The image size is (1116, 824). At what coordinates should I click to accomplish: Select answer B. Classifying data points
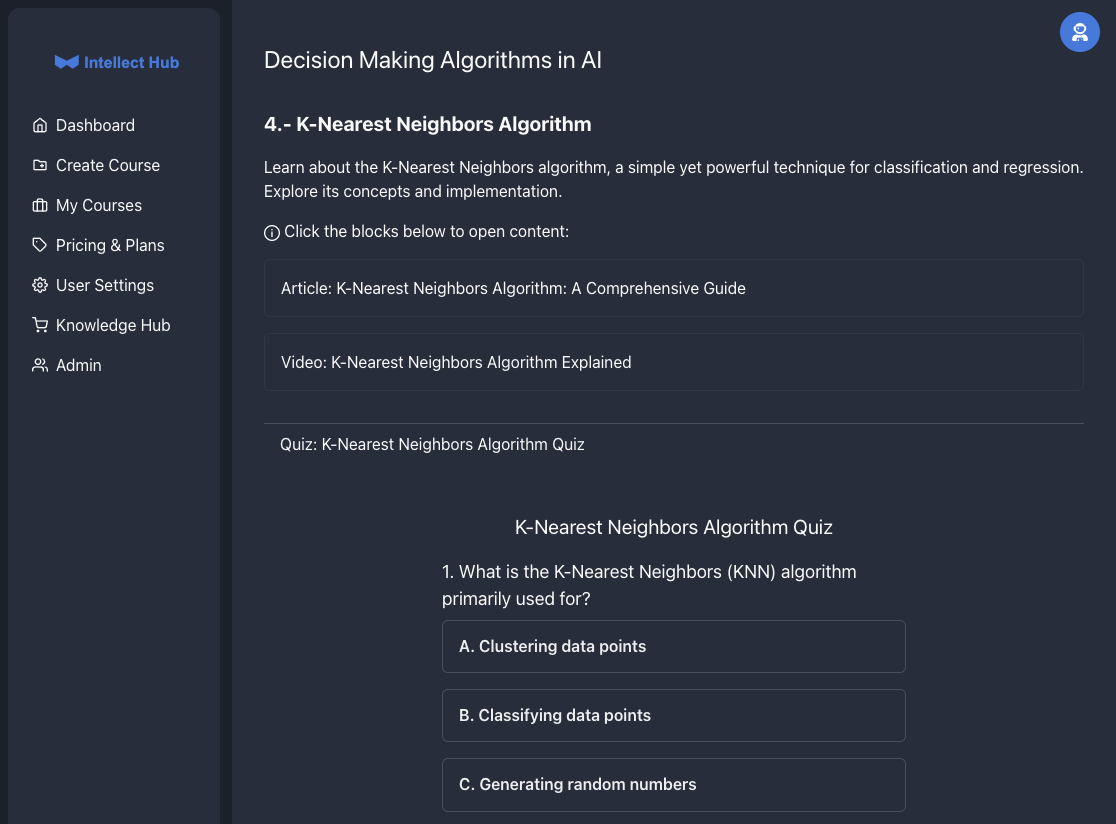click(x=673, y=716)
